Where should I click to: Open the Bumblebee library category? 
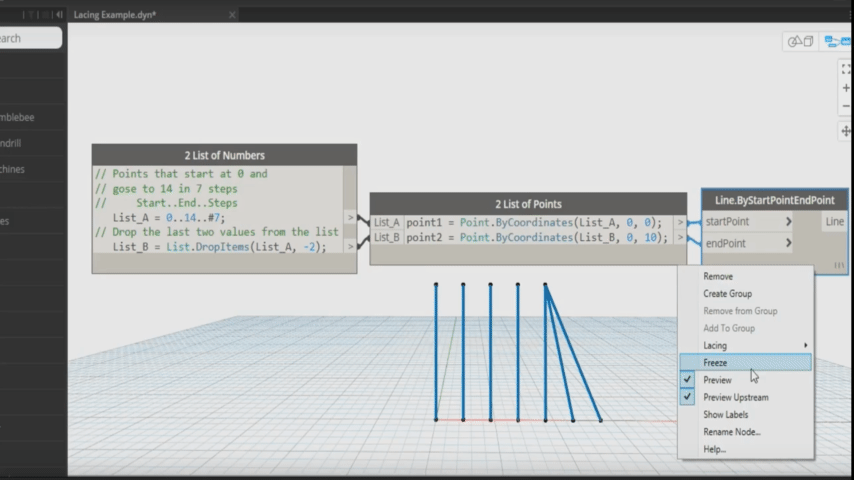[17, 117]
